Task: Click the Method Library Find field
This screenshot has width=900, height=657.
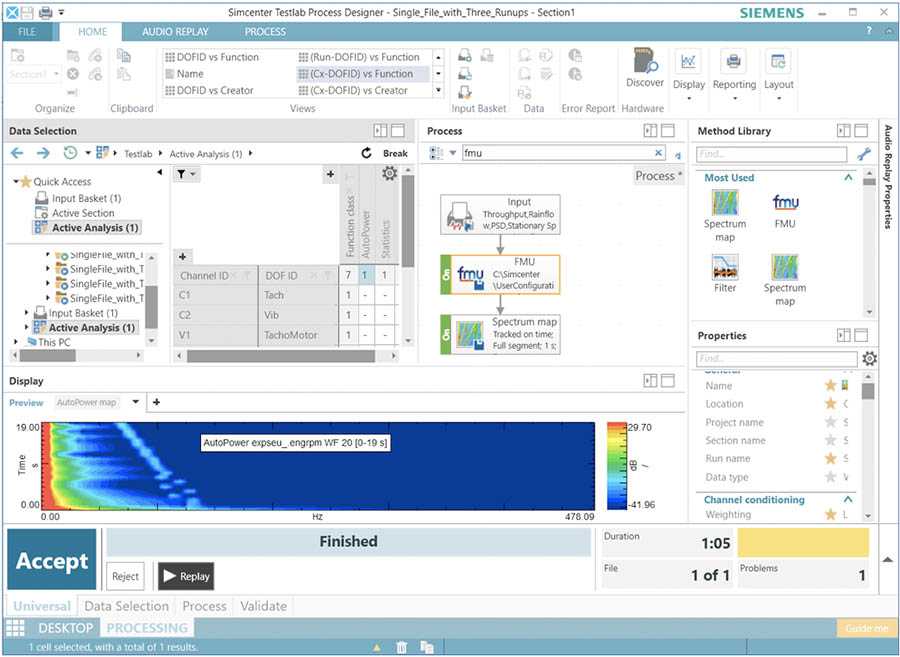Action: pyautogui.click(x=771, y=154)
